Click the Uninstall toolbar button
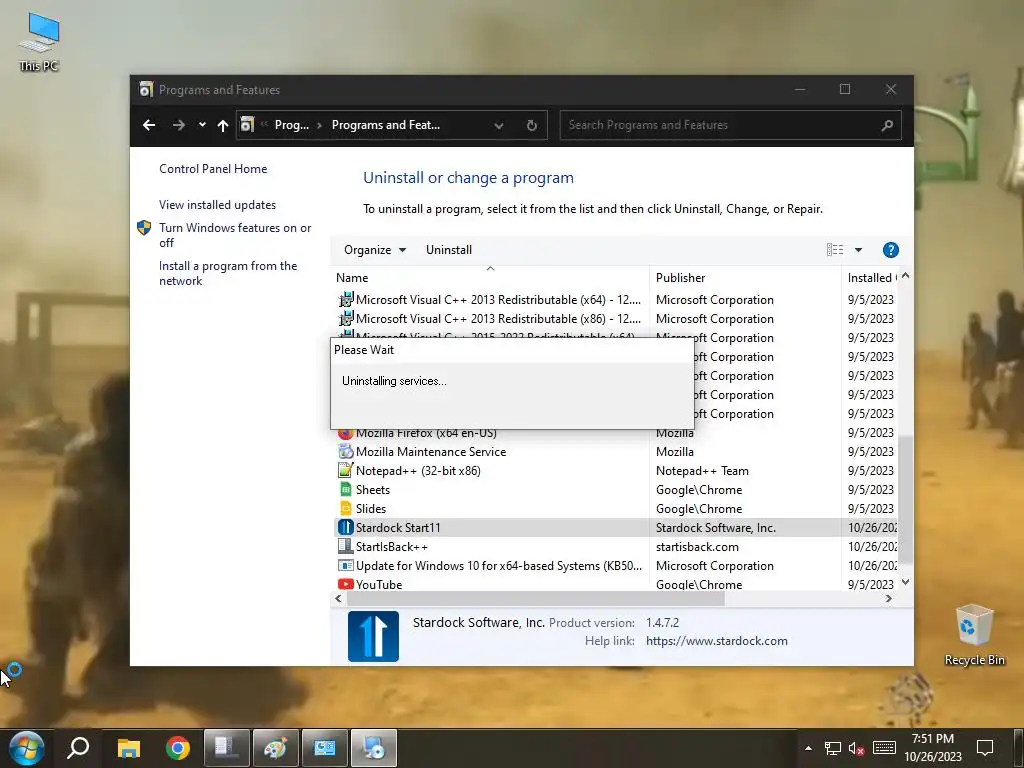 point(449,249)
